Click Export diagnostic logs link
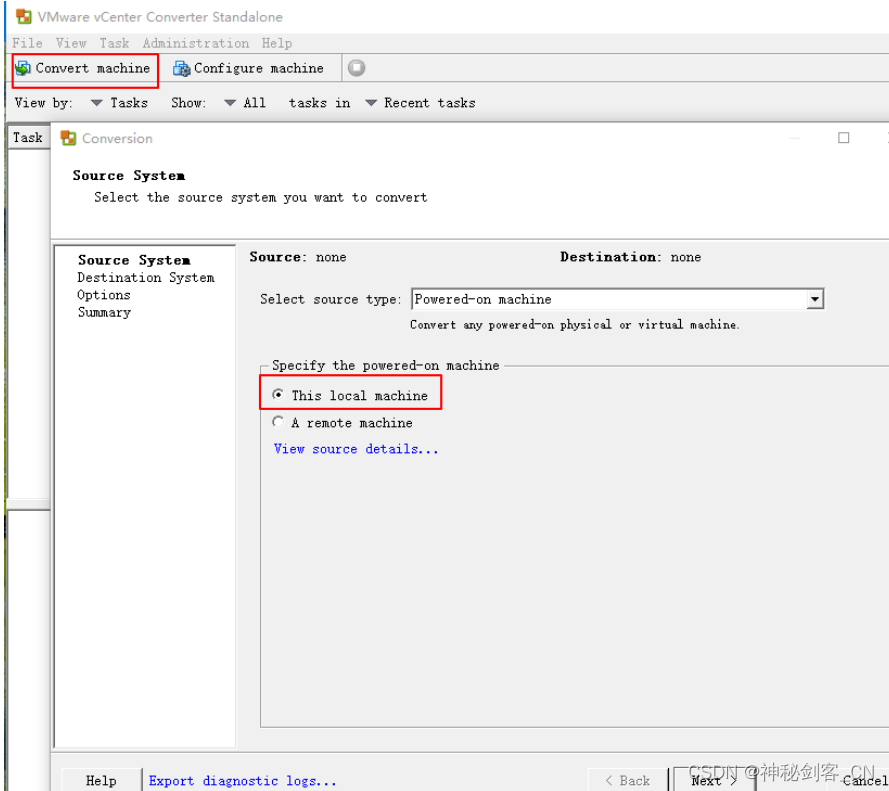 tap(243, 781)
